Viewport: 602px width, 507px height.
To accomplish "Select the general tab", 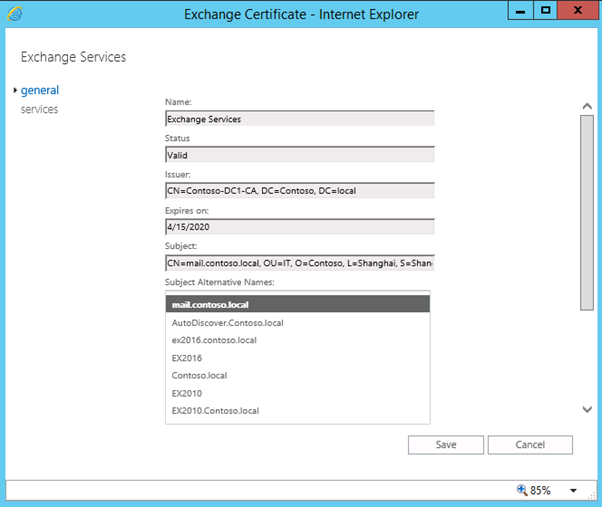I will [40, 90].
